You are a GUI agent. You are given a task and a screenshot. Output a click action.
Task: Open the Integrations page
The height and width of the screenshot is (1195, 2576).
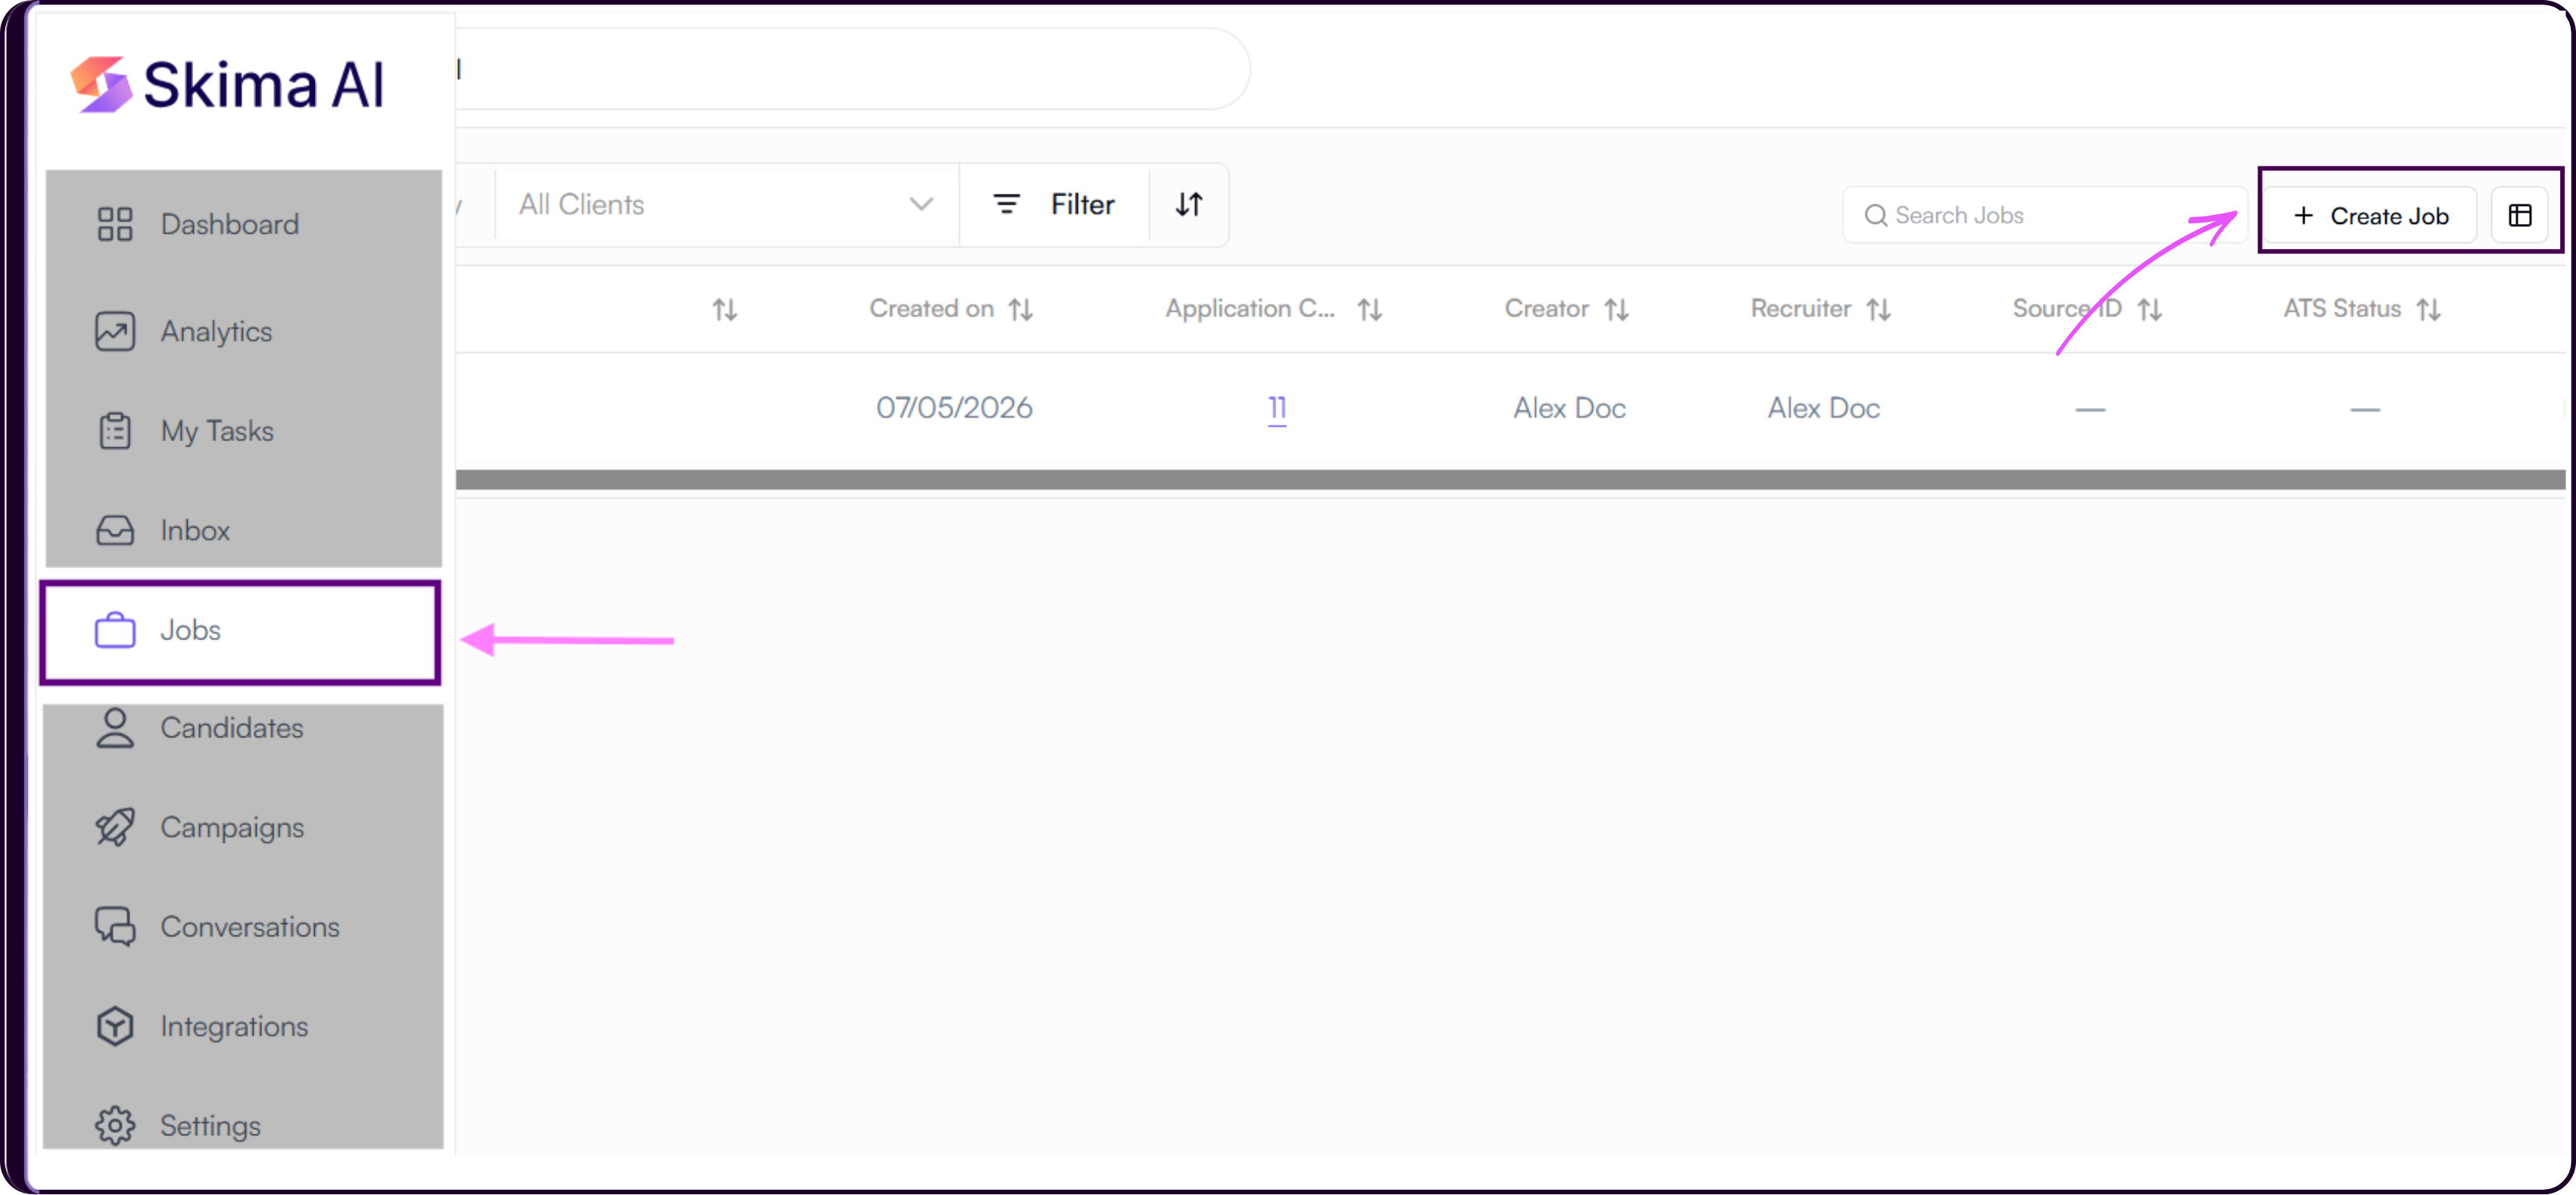[x=243, y=1026]
